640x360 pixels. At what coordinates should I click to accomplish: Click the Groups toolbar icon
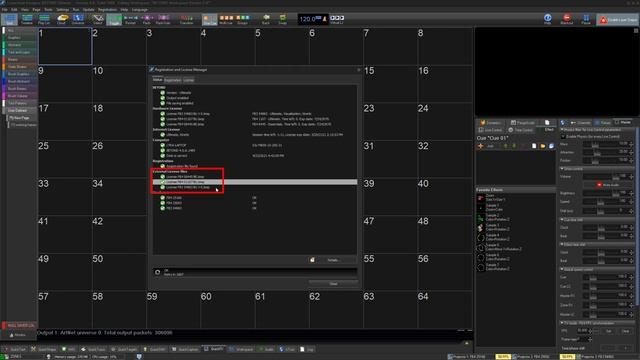point(242,19)
